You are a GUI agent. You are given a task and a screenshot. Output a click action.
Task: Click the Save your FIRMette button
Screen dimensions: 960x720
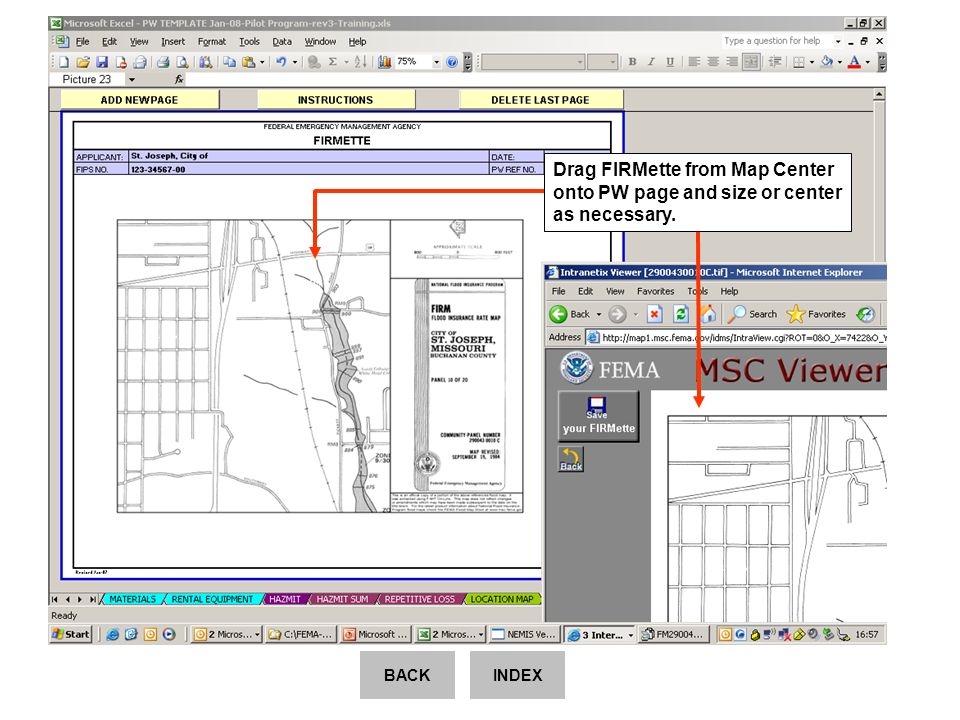[x=598, y=416]
